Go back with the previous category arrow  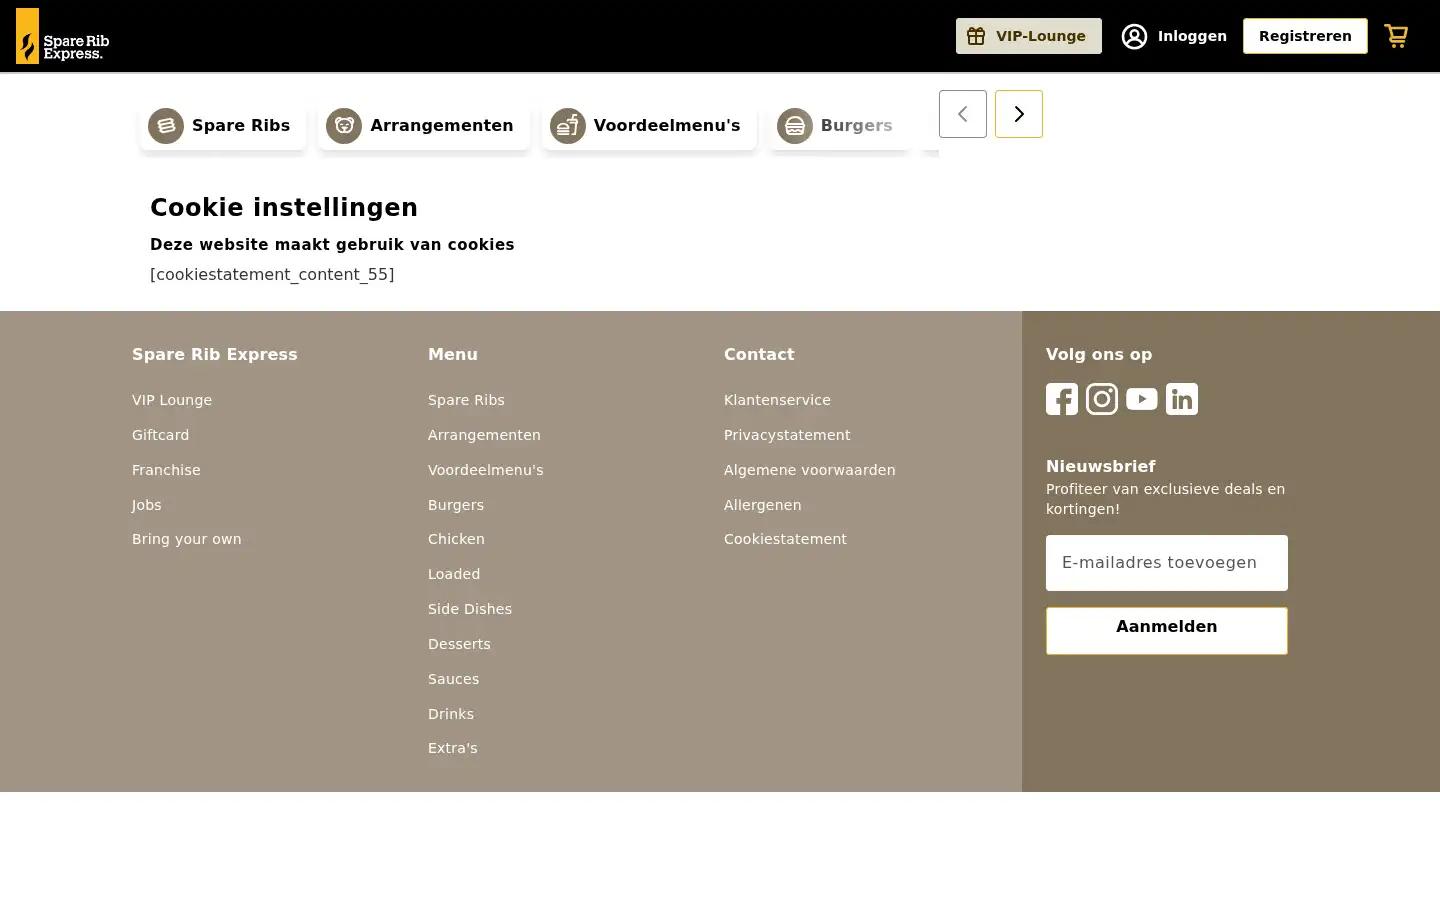[x=963, y=114]
